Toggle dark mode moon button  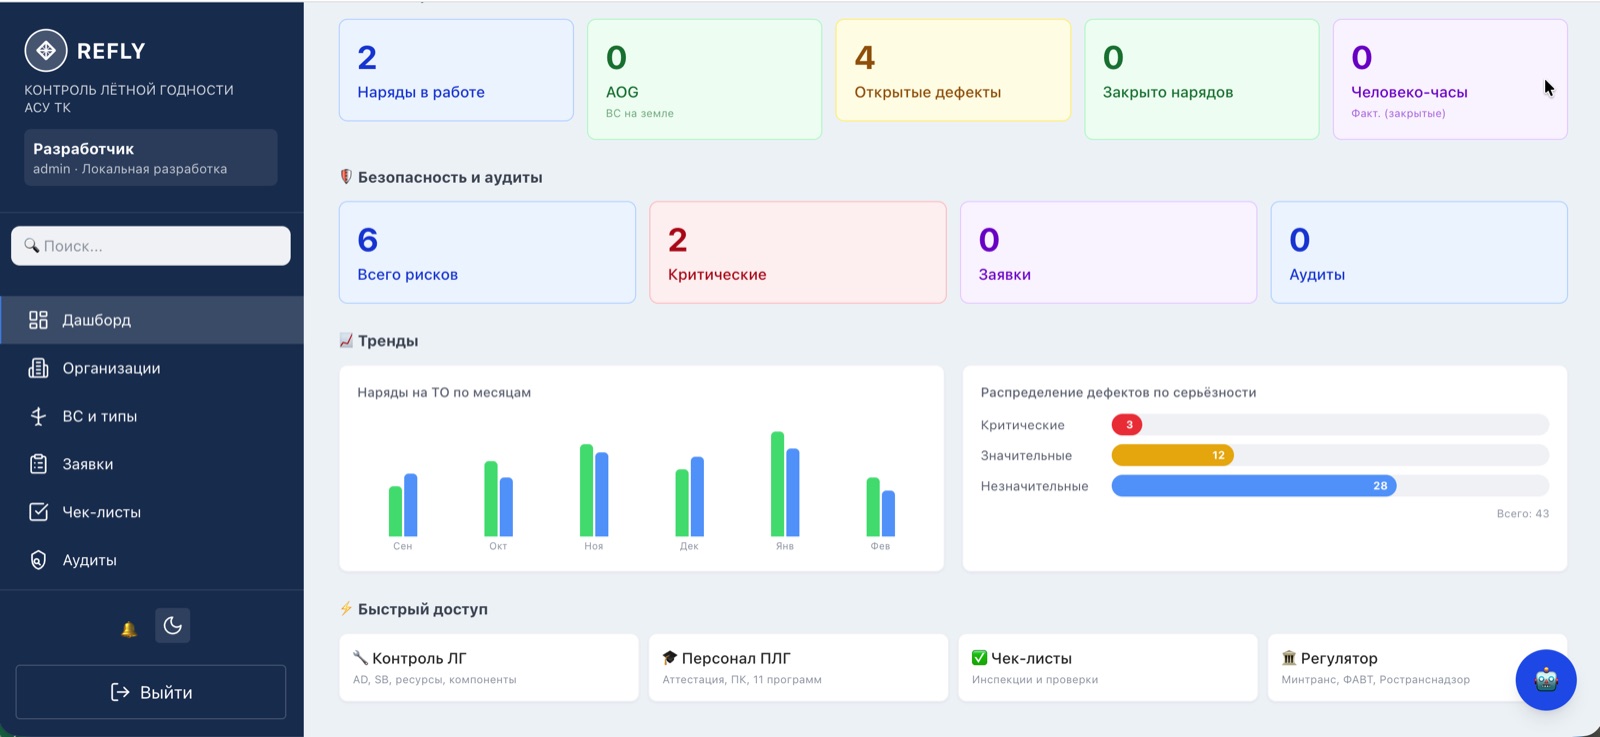173,626
